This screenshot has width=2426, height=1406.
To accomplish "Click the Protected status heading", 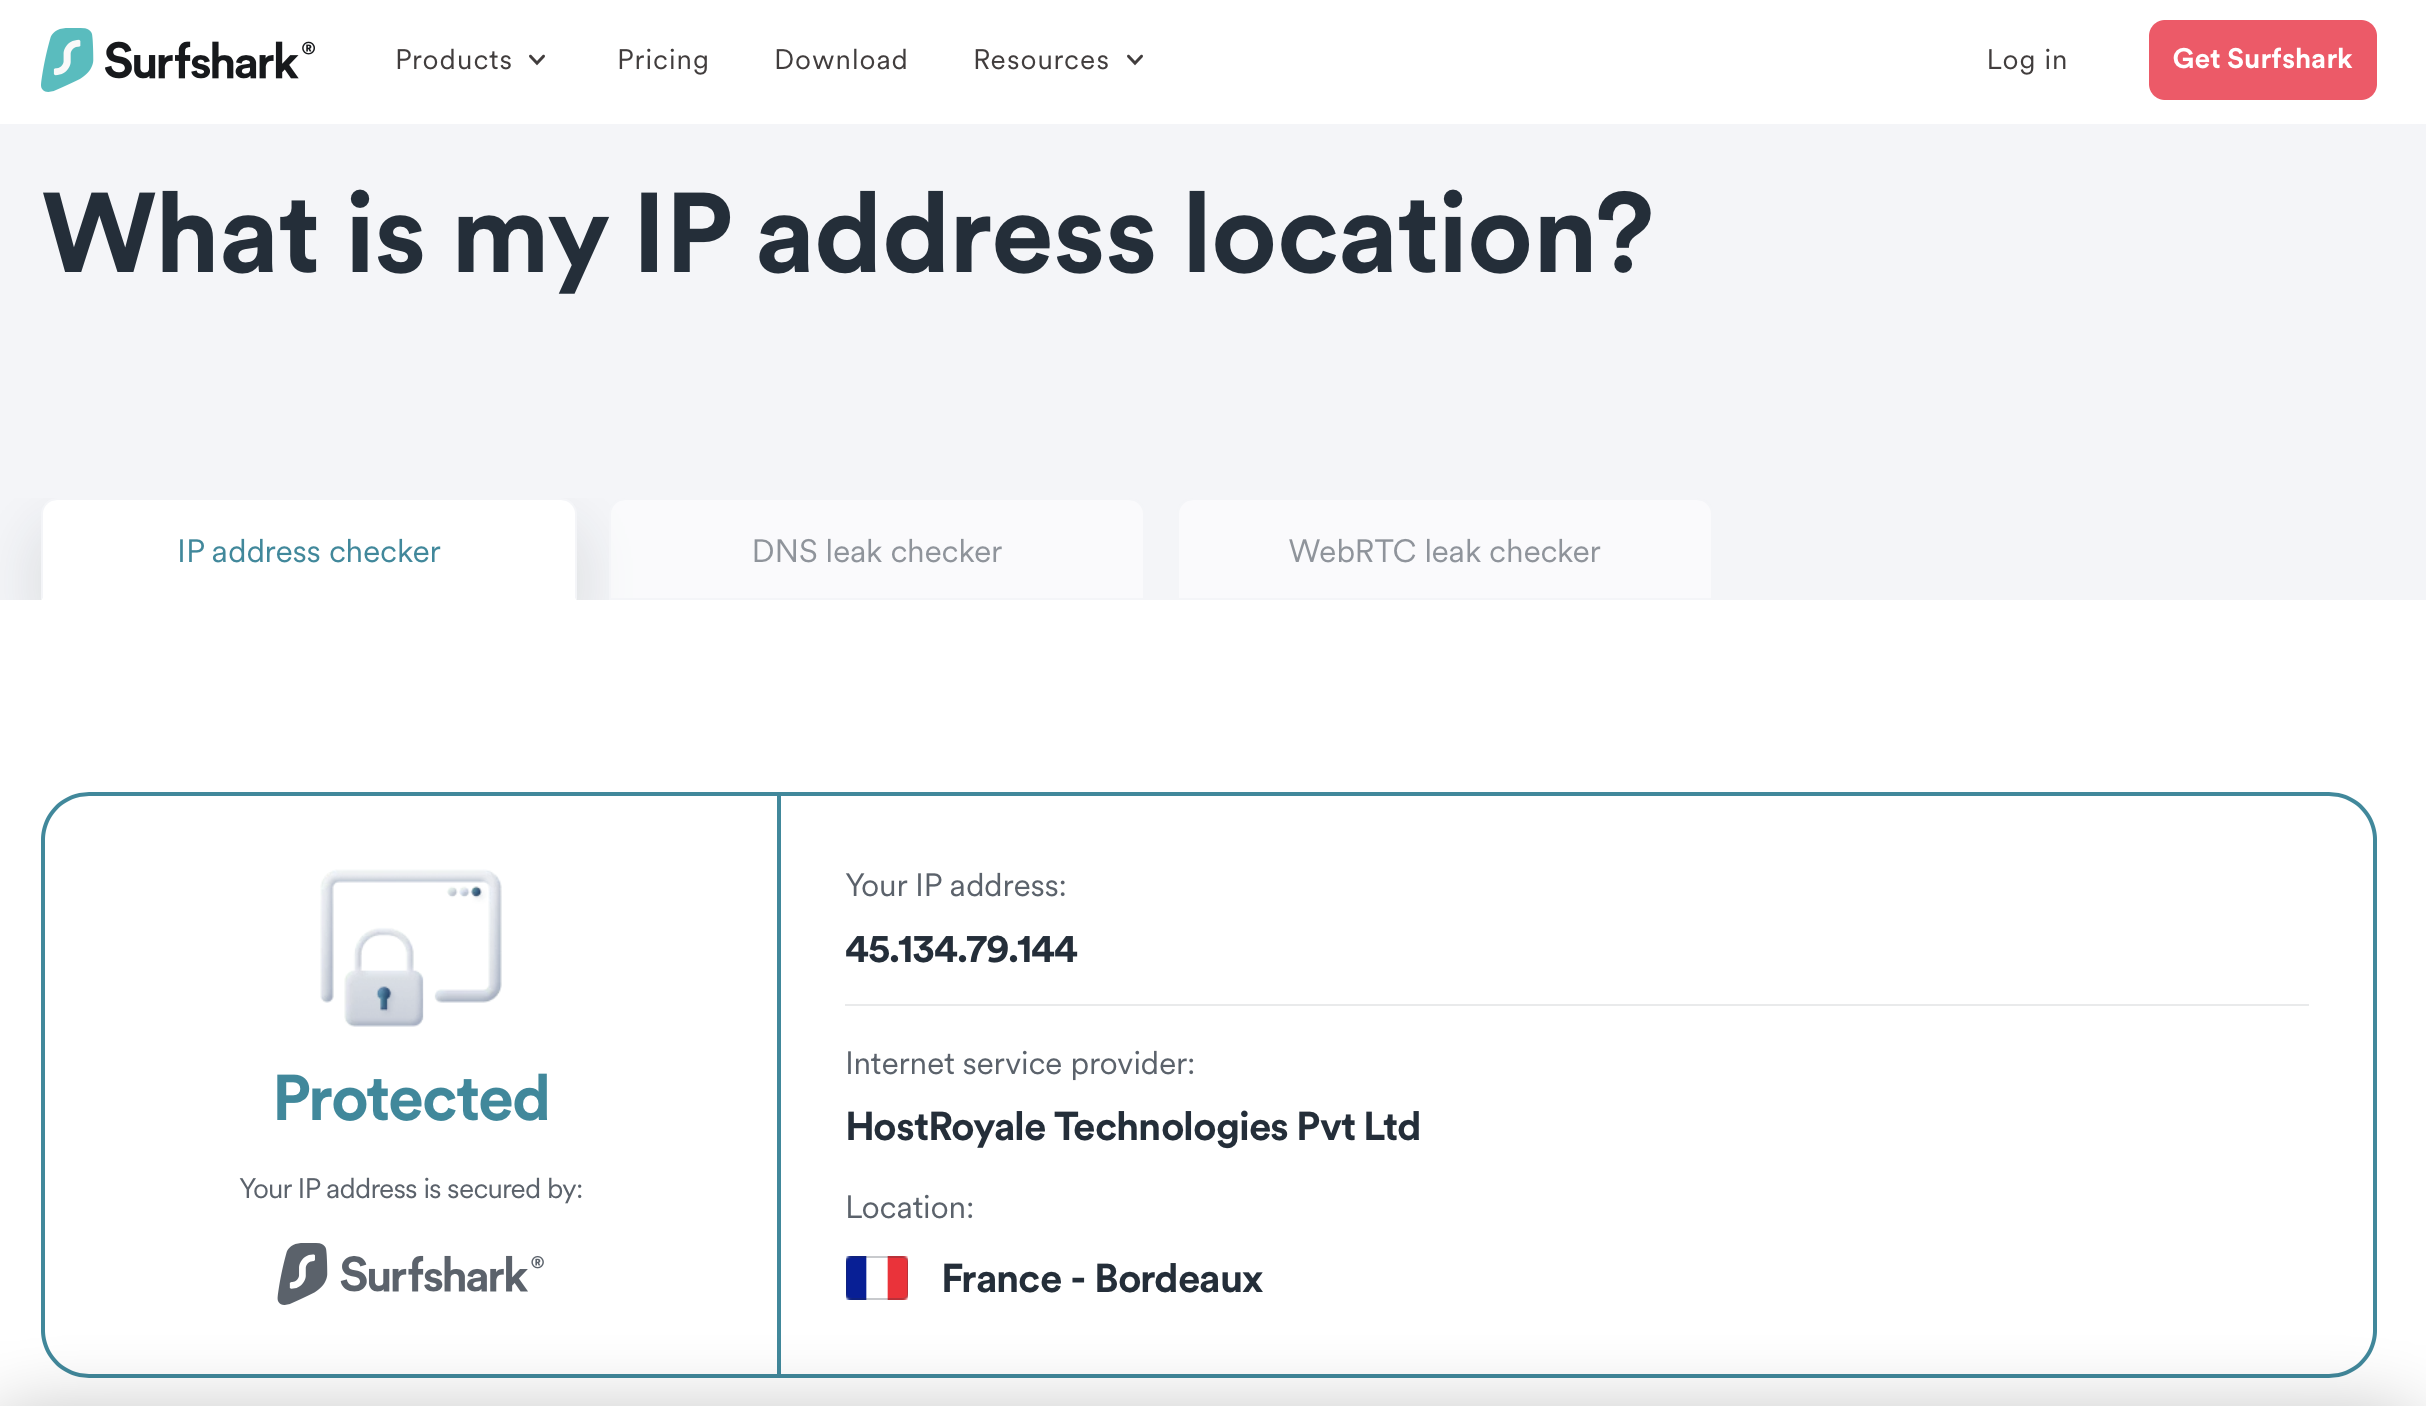I will (x=411, y=1098).
